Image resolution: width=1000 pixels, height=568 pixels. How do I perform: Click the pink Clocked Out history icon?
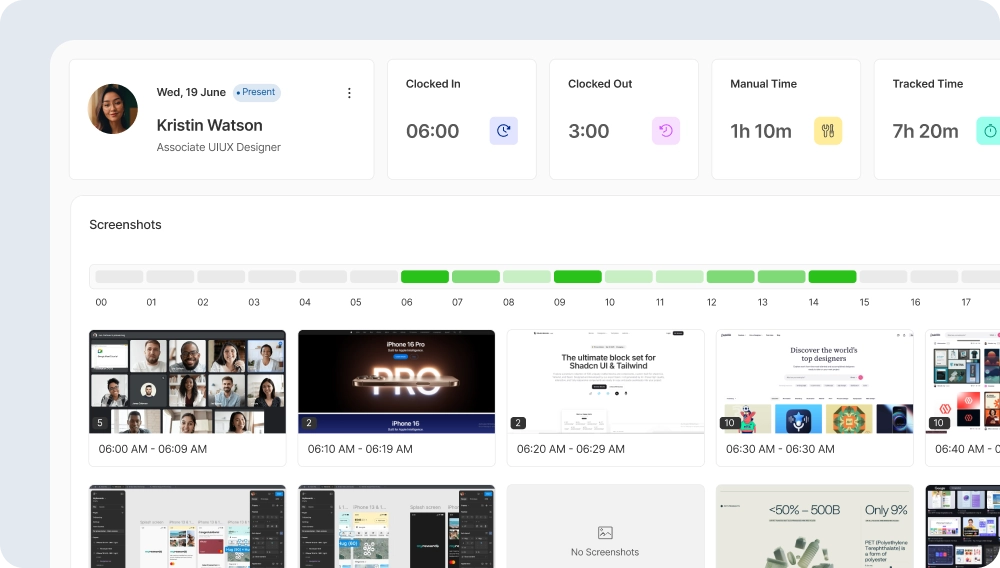[666, 131]
